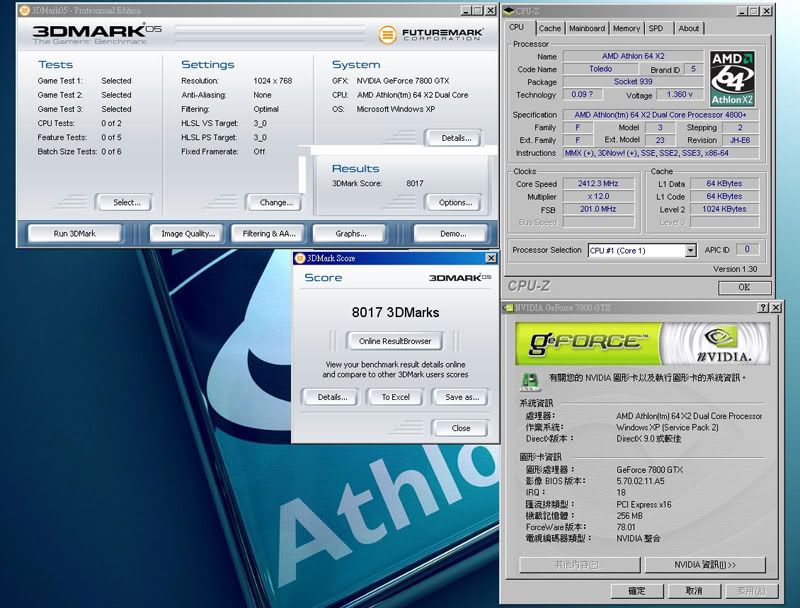Image resolution: width=800 pixels, height=608 pixels.
Task: Click the 8017 3DMarks score text
Action: click(x=395, y=312)
